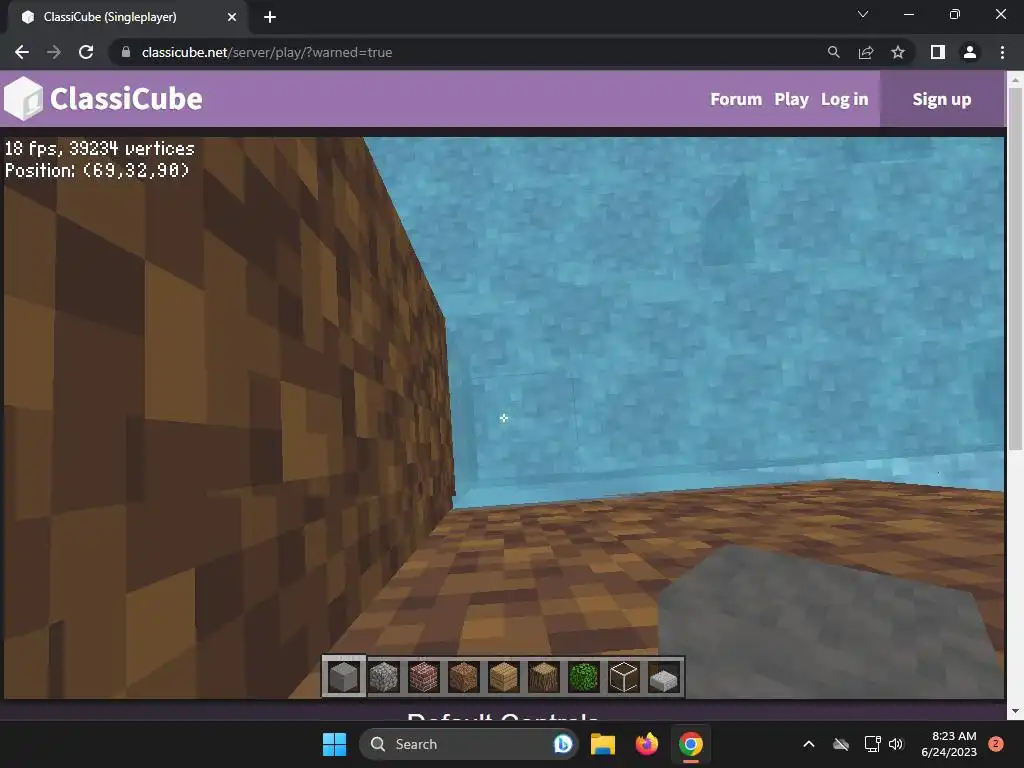This screenshot has width=1024, height=768.
Task: Open the network status tray icon
Action: click(x=872, y=744)
